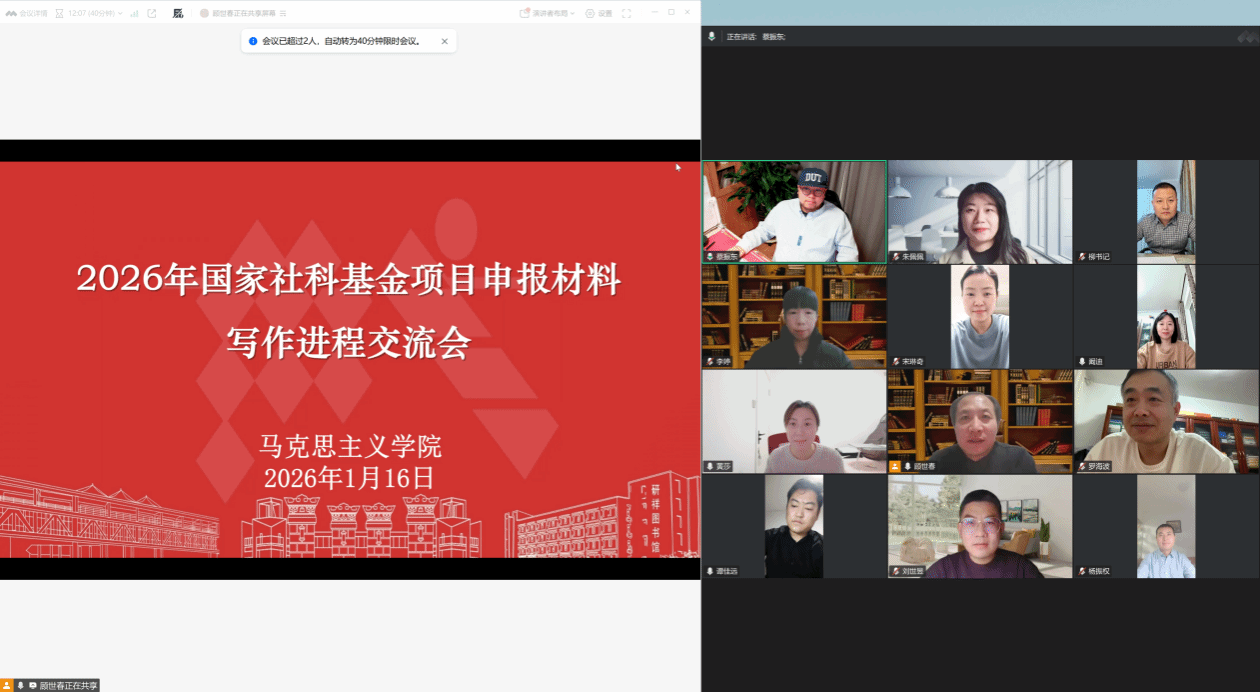Click the annotation icon in top toolbar
Image resolution: width=1260 pixels, height=692 pixels.
tap(178, 13)
